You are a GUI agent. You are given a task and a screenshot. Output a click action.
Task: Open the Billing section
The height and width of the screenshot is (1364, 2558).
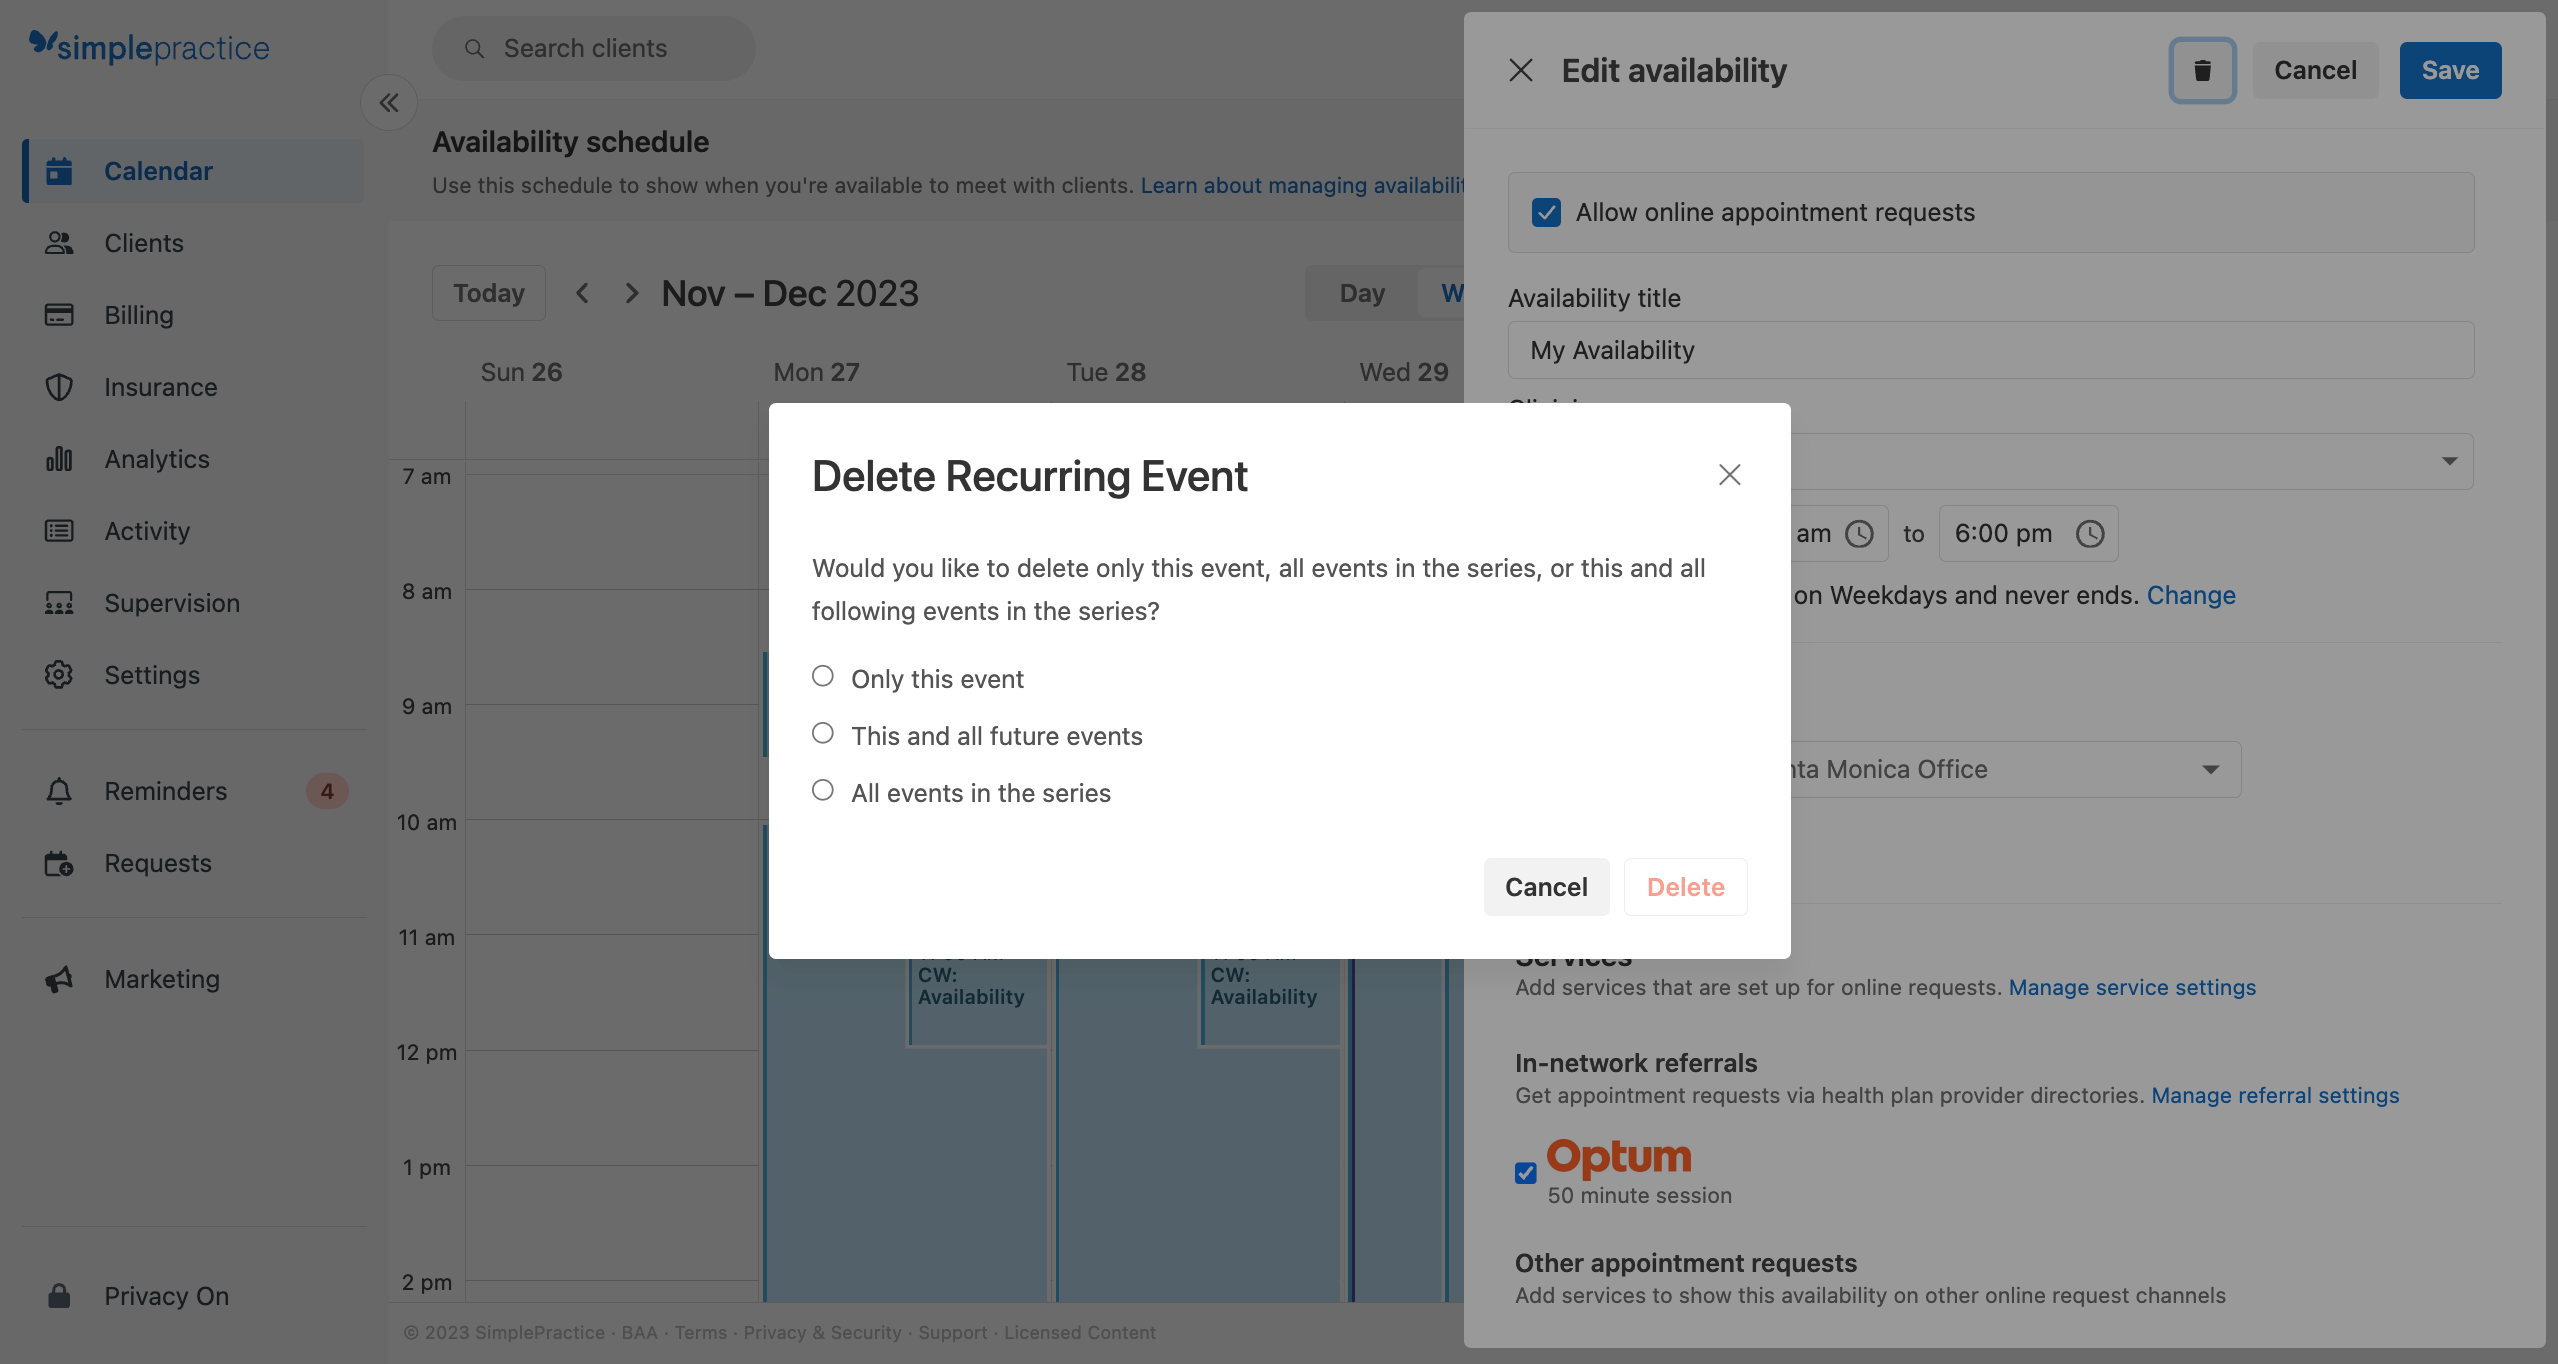139,315
